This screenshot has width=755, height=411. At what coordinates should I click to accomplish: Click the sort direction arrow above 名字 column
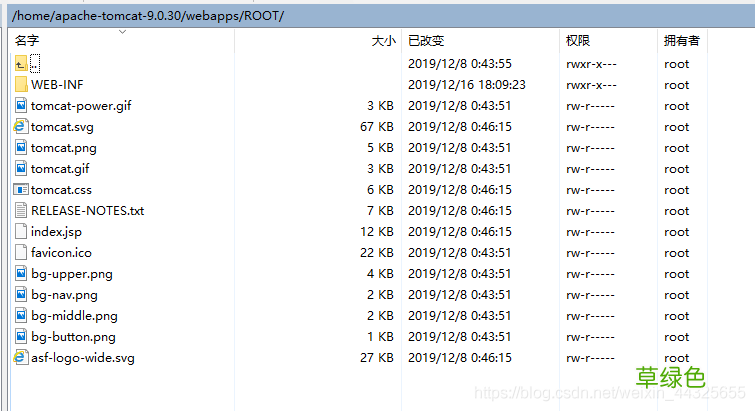tap(122, 32)
